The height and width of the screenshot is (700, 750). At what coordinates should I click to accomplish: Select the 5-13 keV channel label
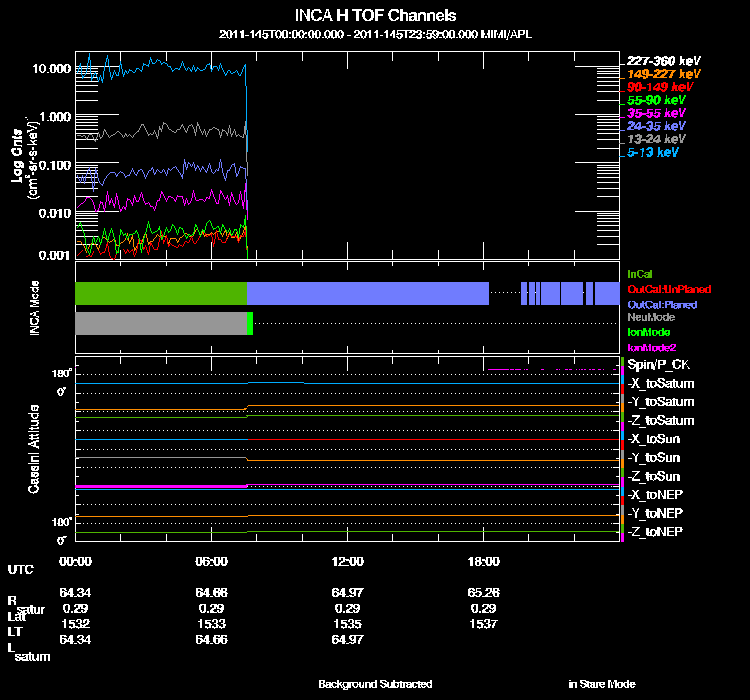(654, 152)
